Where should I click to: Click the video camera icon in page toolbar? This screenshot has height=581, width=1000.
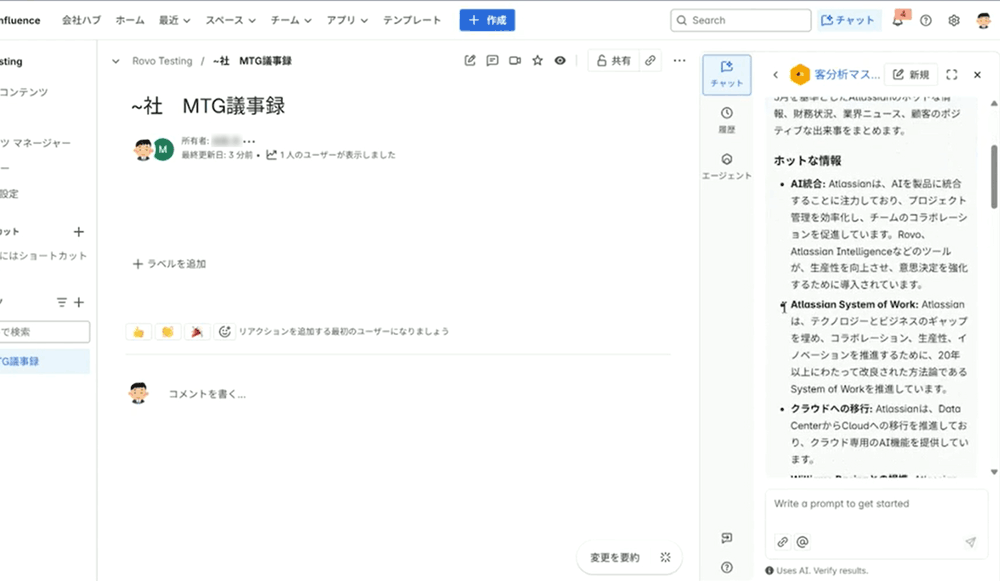tap(515, 61)
